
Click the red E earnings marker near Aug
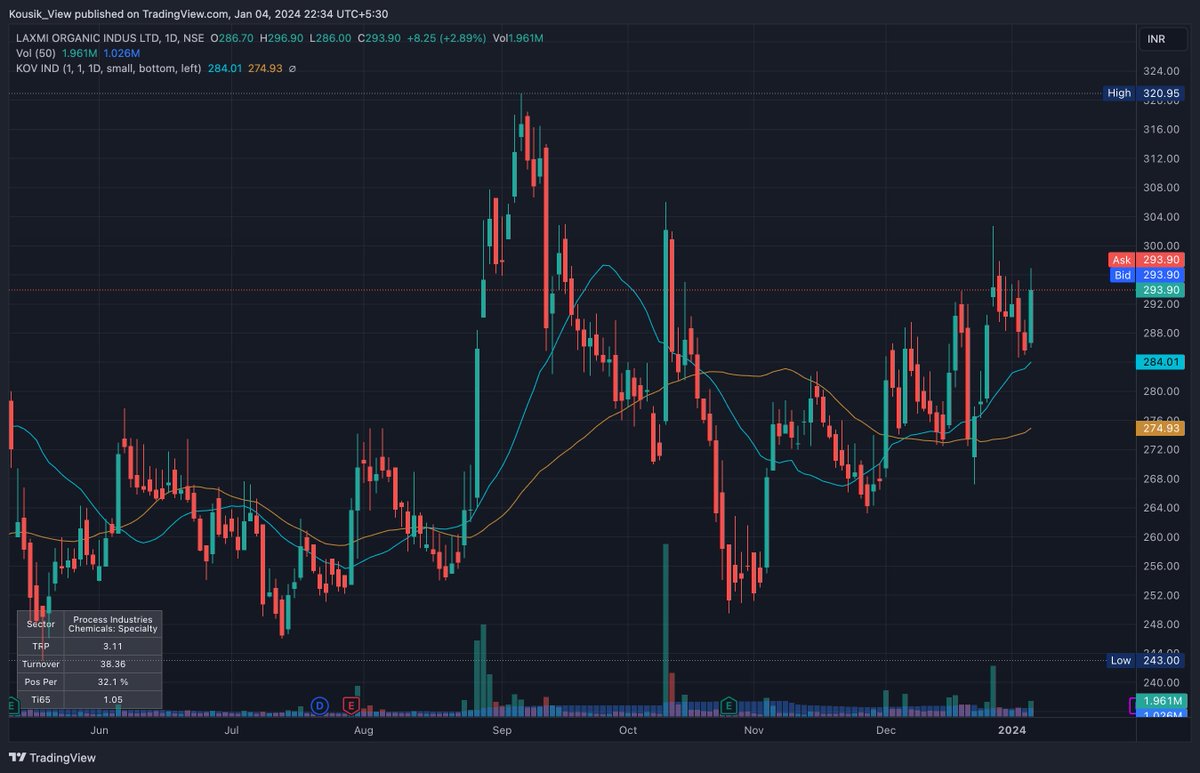click(351, 705)
